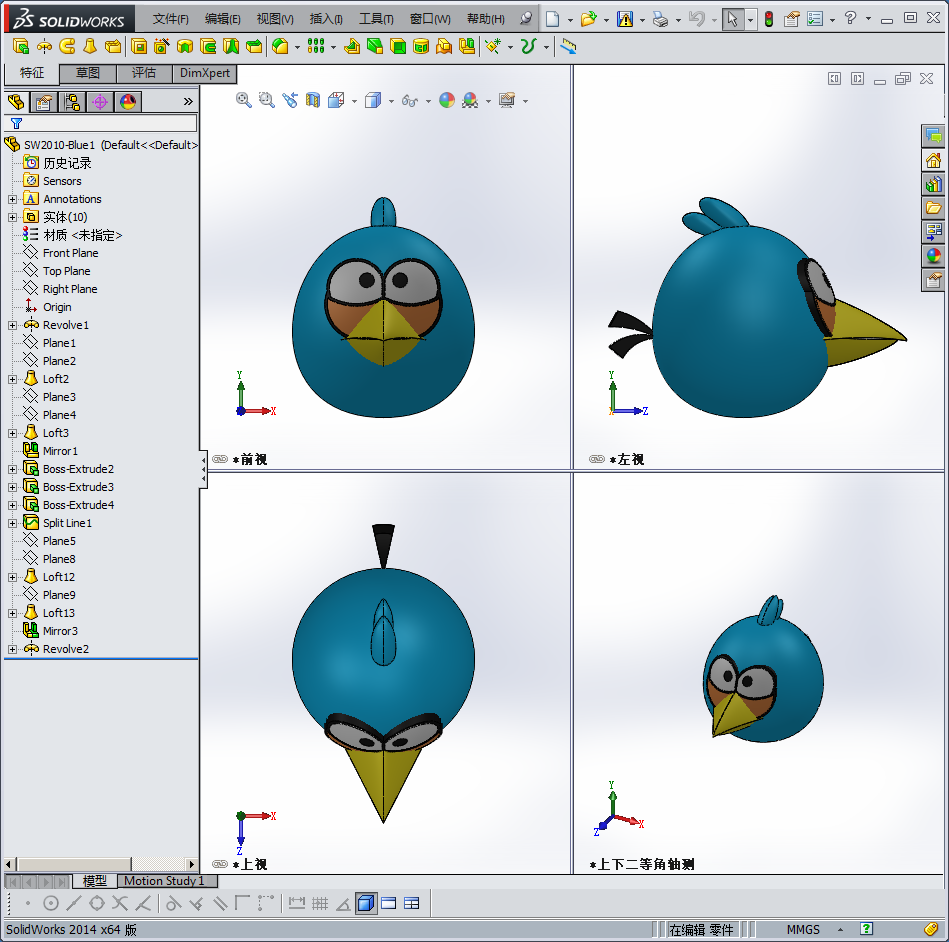This screenshot has width=949, height=942.
Task: Open the View Orientation dropdown arrow
Action: (x=354, y=101)
